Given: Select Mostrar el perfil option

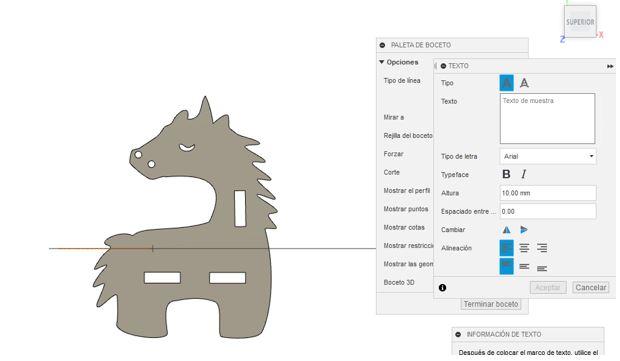Looking at the screenshot, I should (x=406, y=191).
